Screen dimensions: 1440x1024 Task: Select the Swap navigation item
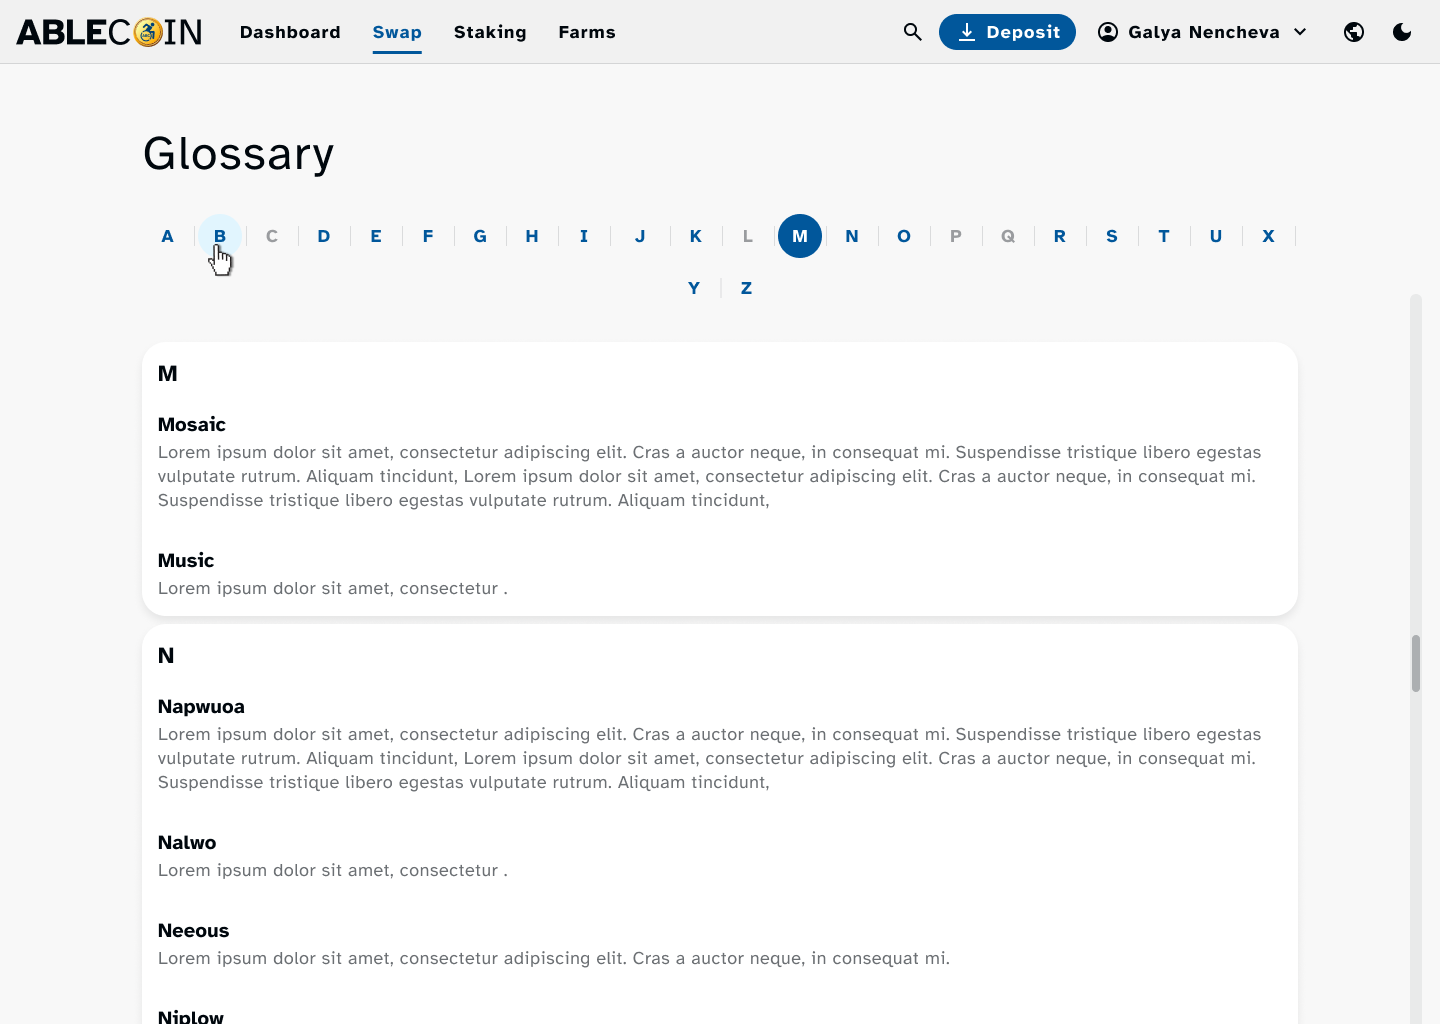tap(397, 32)
